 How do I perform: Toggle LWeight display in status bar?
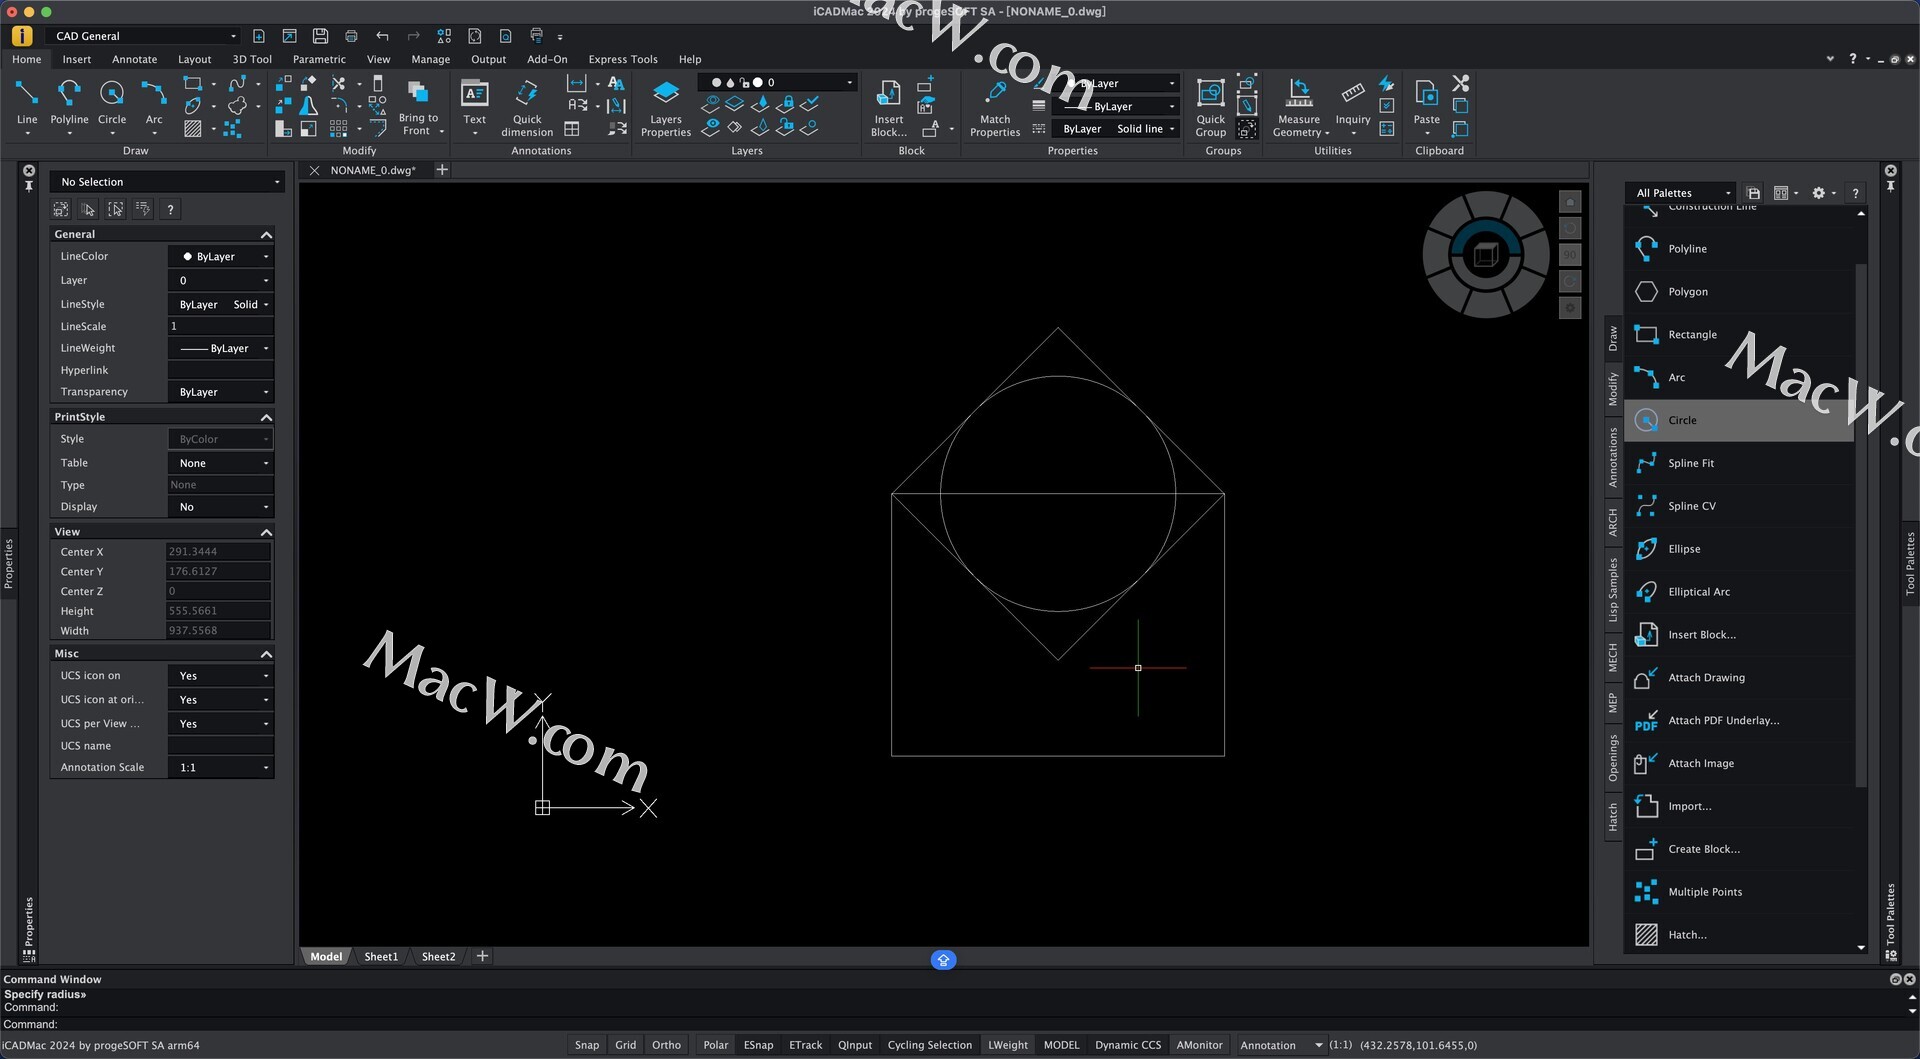(1008, 1045)
